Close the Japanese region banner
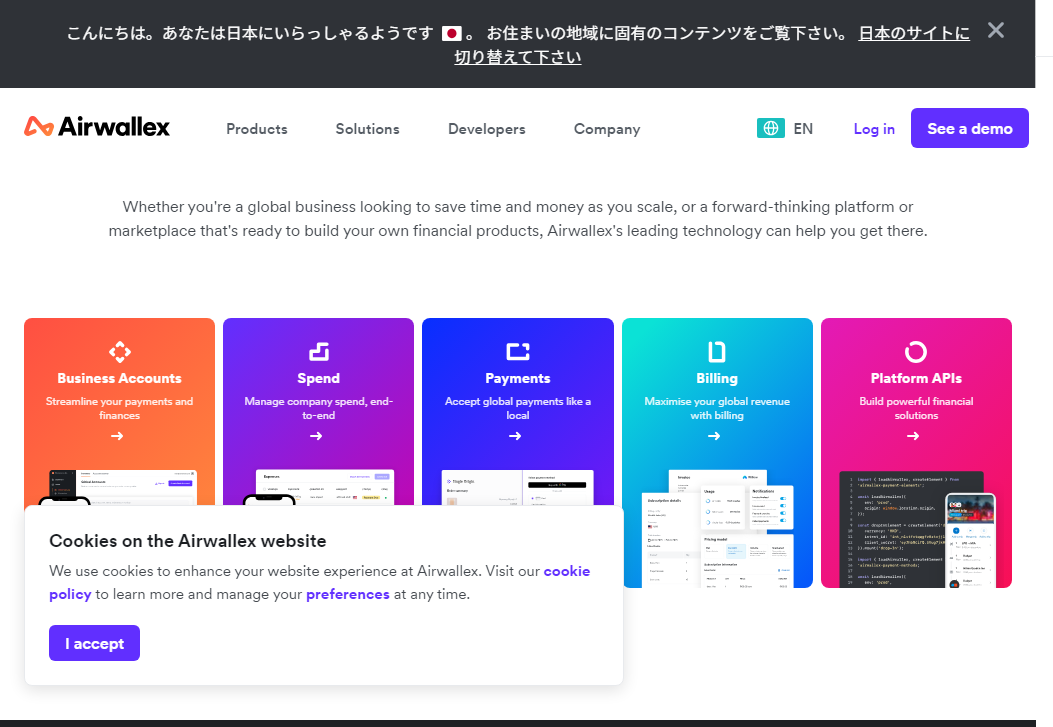The height and width of the screenshot is (727, 1053). [995, 30]
